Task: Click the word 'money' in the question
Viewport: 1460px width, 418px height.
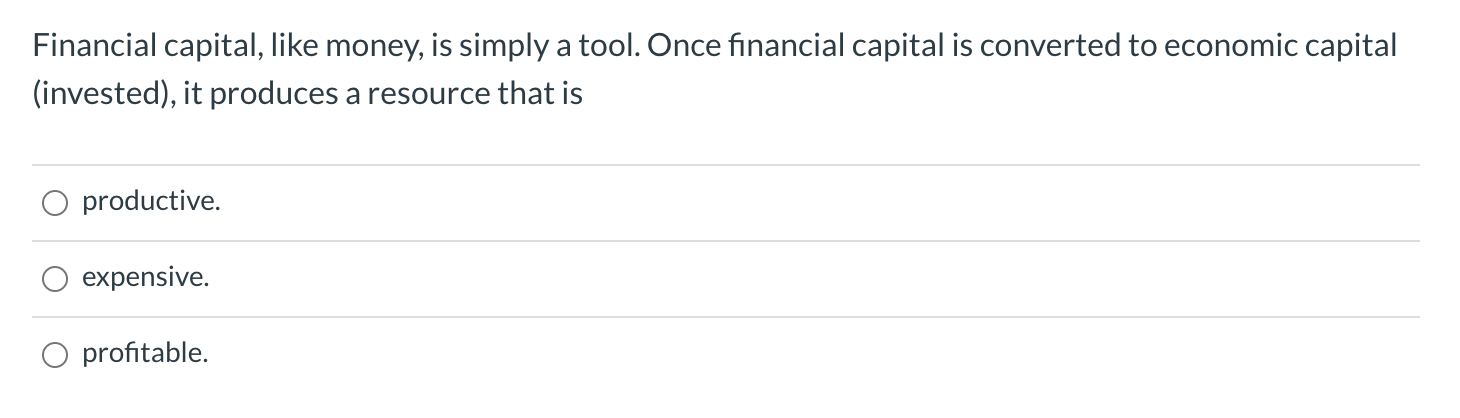Action: coord(364,46)
